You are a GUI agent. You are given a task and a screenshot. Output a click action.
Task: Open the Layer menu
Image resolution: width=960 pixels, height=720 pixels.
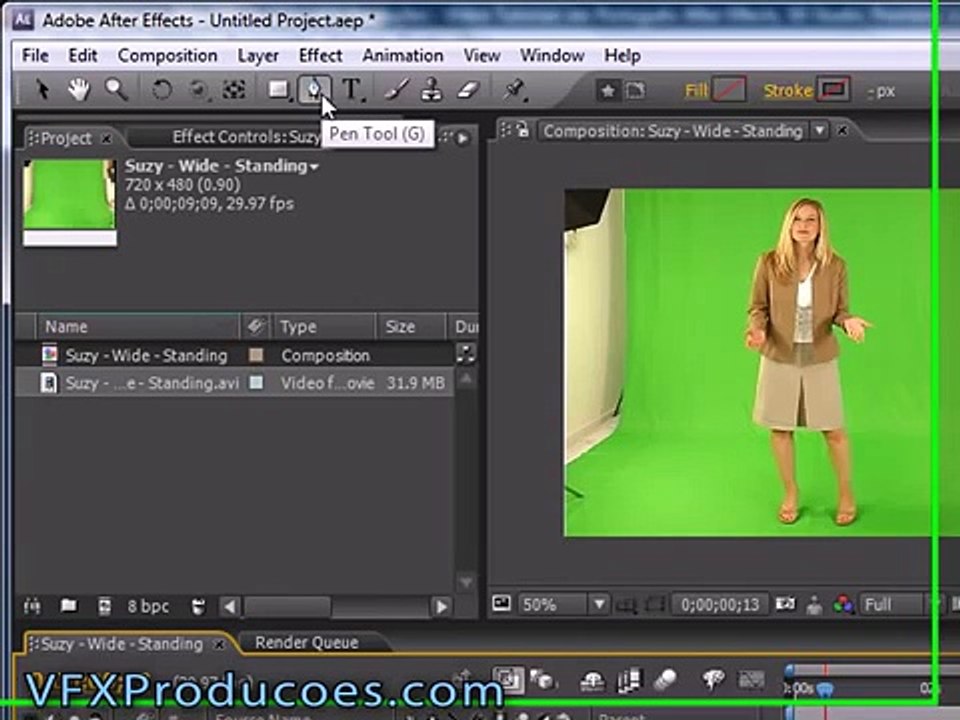tap(258, 56)
